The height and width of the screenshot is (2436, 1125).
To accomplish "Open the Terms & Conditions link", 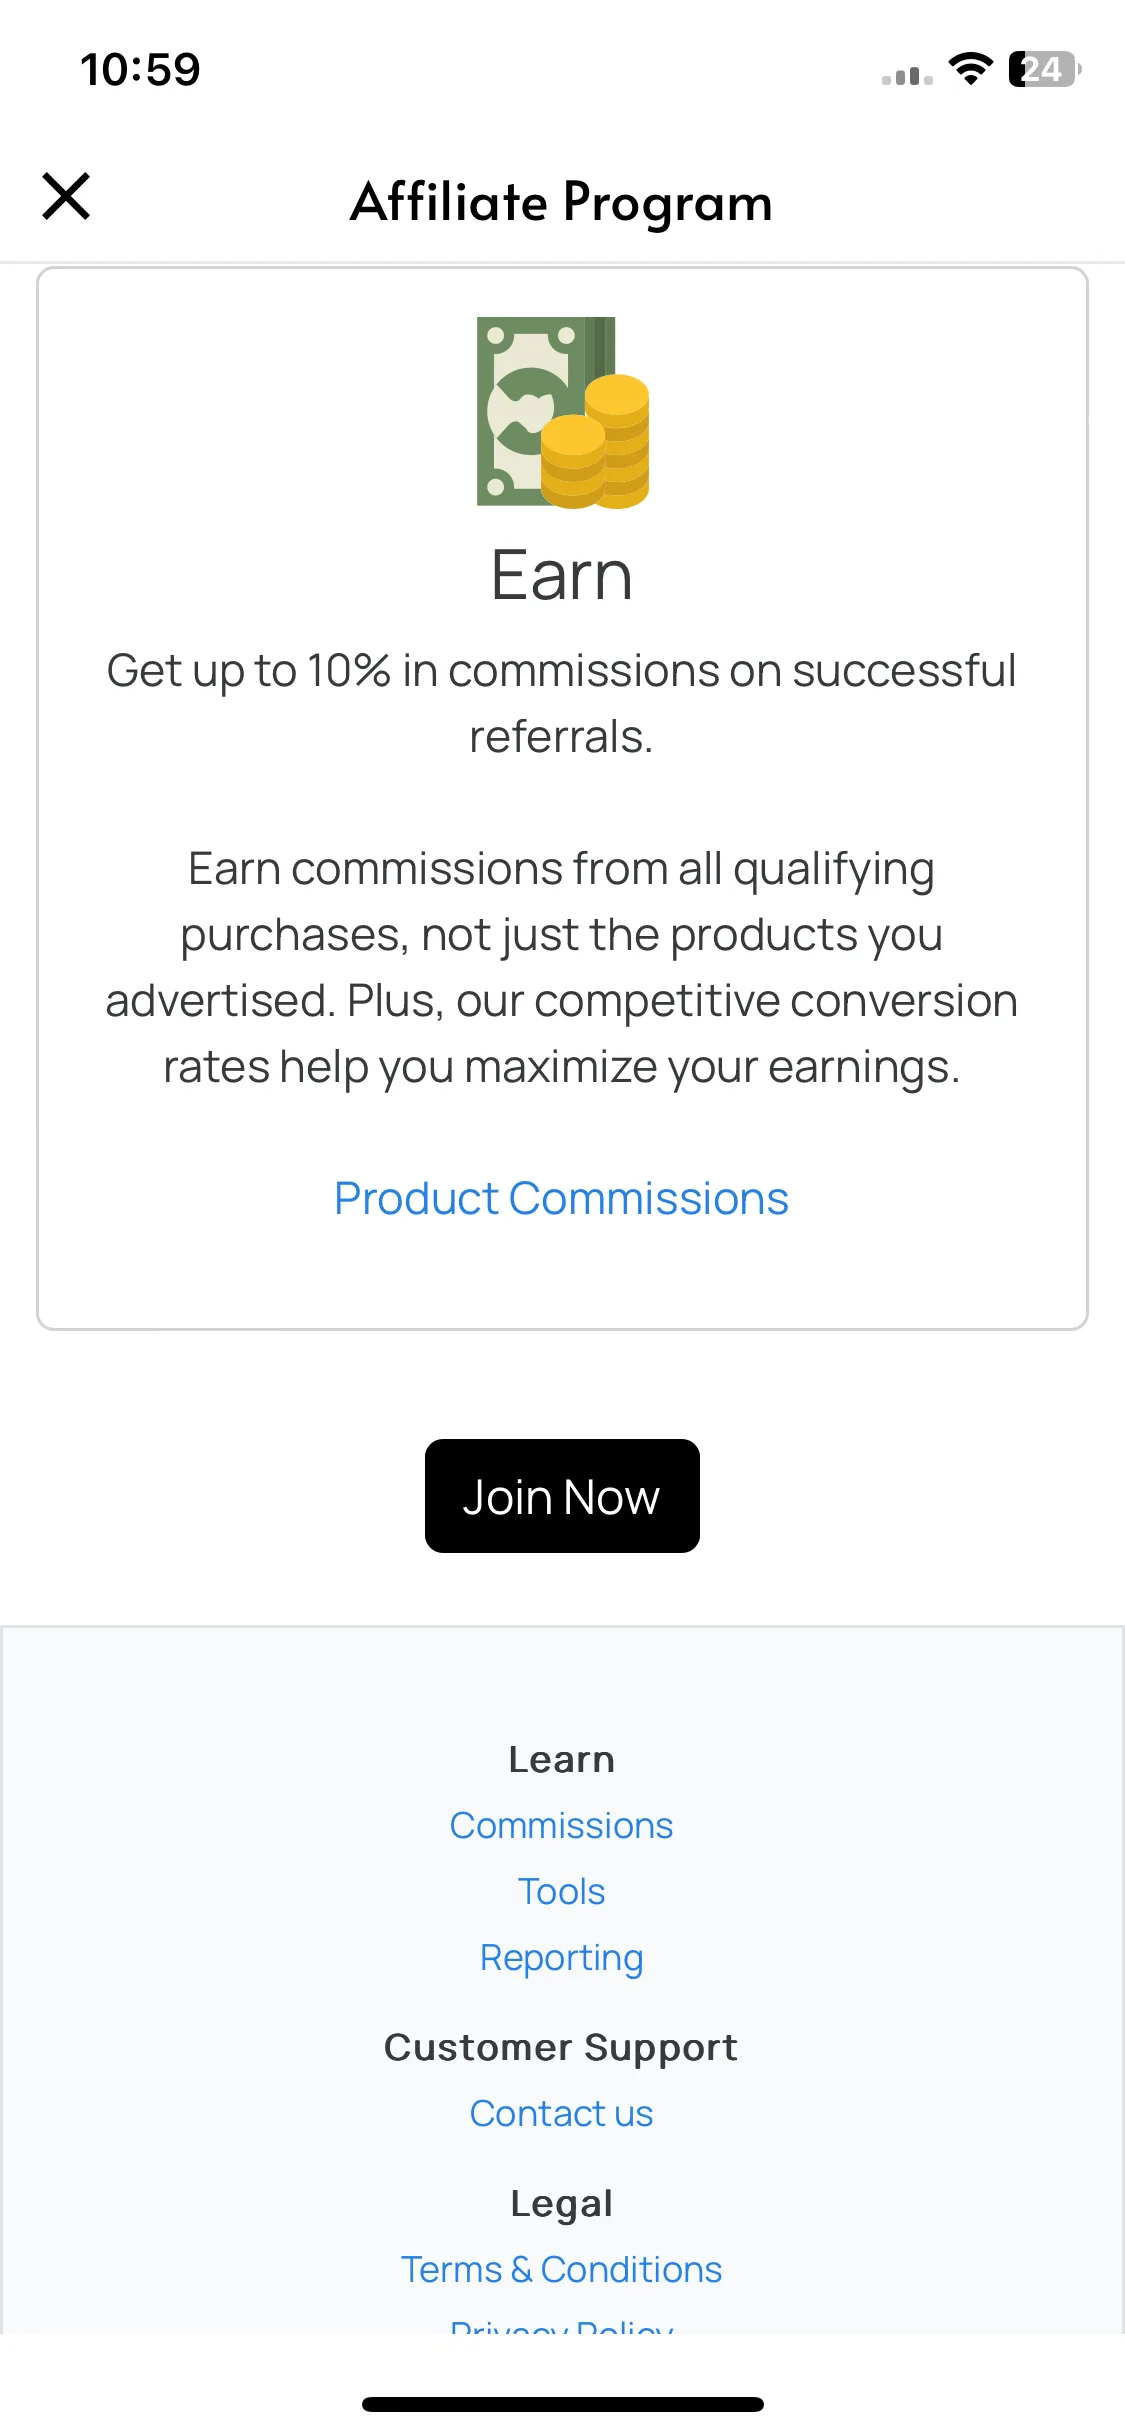I will 562,2269.
